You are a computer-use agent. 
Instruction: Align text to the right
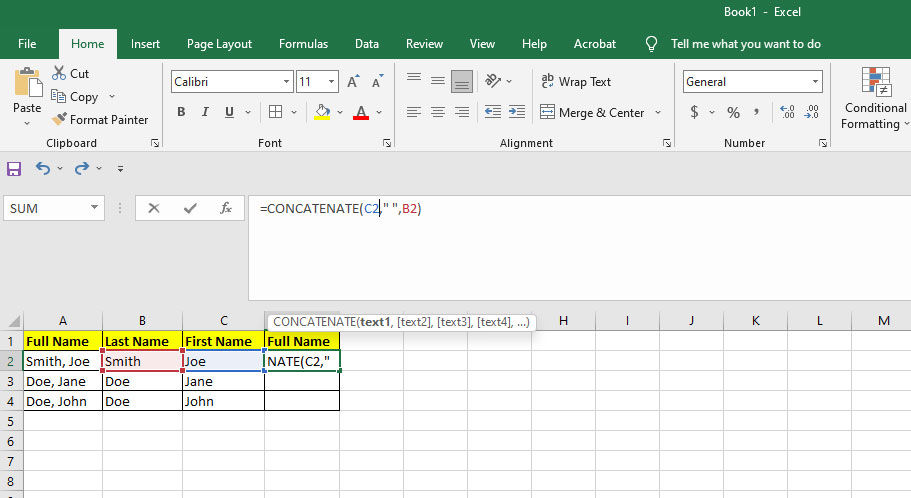pos(462,112)
